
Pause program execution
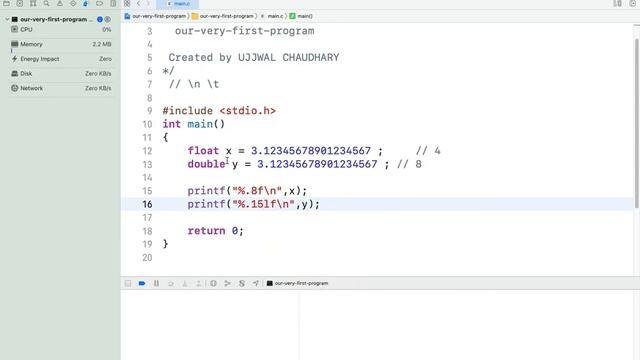pyautogui.click(x=156, y=283)
